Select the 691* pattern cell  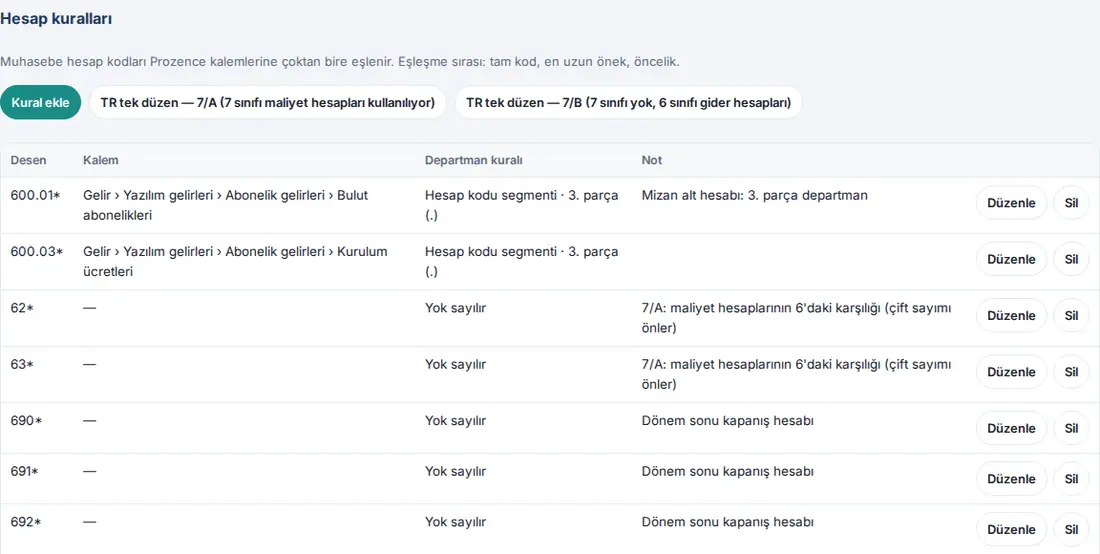tap(25, 471)
